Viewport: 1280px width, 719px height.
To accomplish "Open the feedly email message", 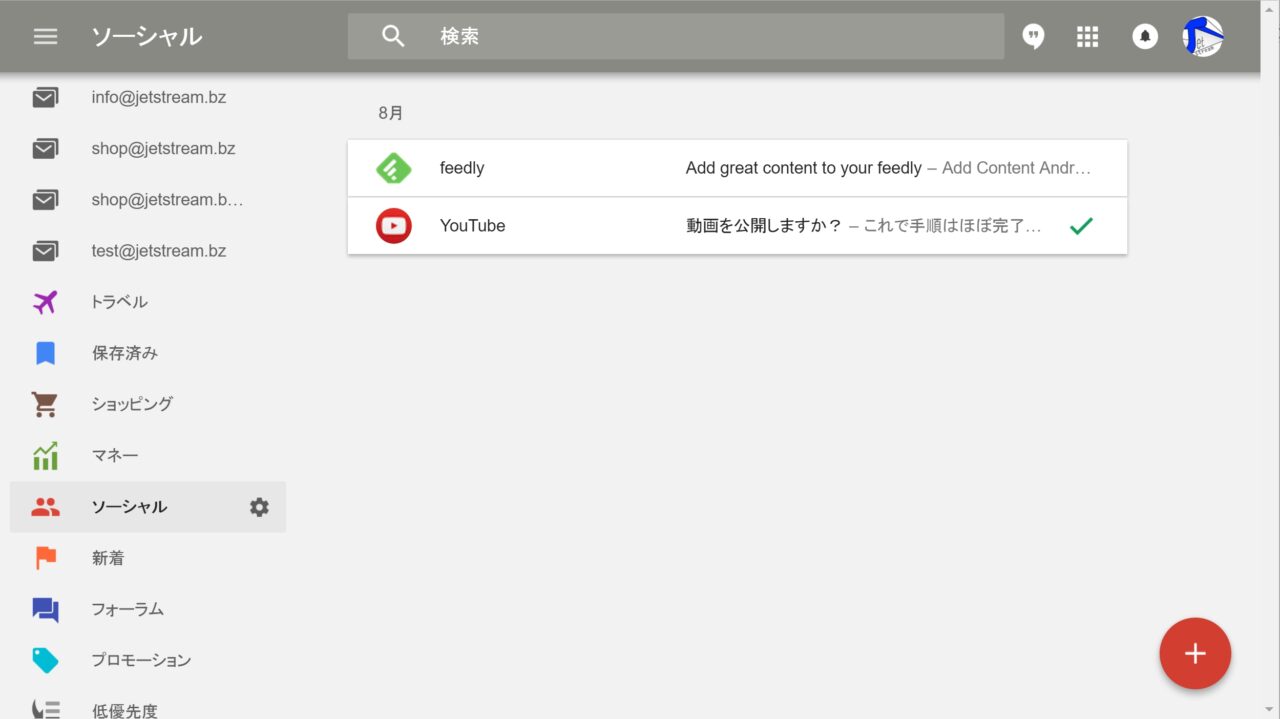I will click(736, 168).
